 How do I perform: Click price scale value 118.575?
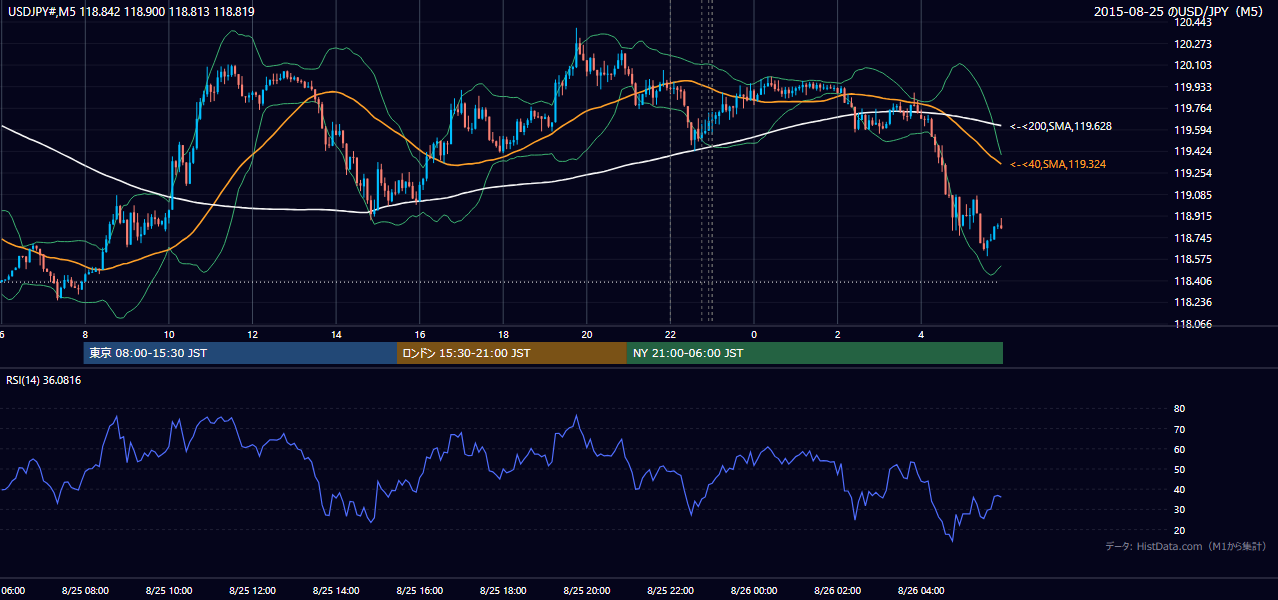click(1195, 259)
